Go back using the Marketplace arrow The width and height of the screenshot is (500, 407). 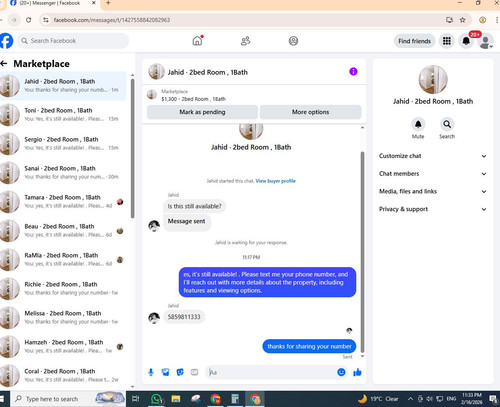pyautogui.click(x=4, y=63)
